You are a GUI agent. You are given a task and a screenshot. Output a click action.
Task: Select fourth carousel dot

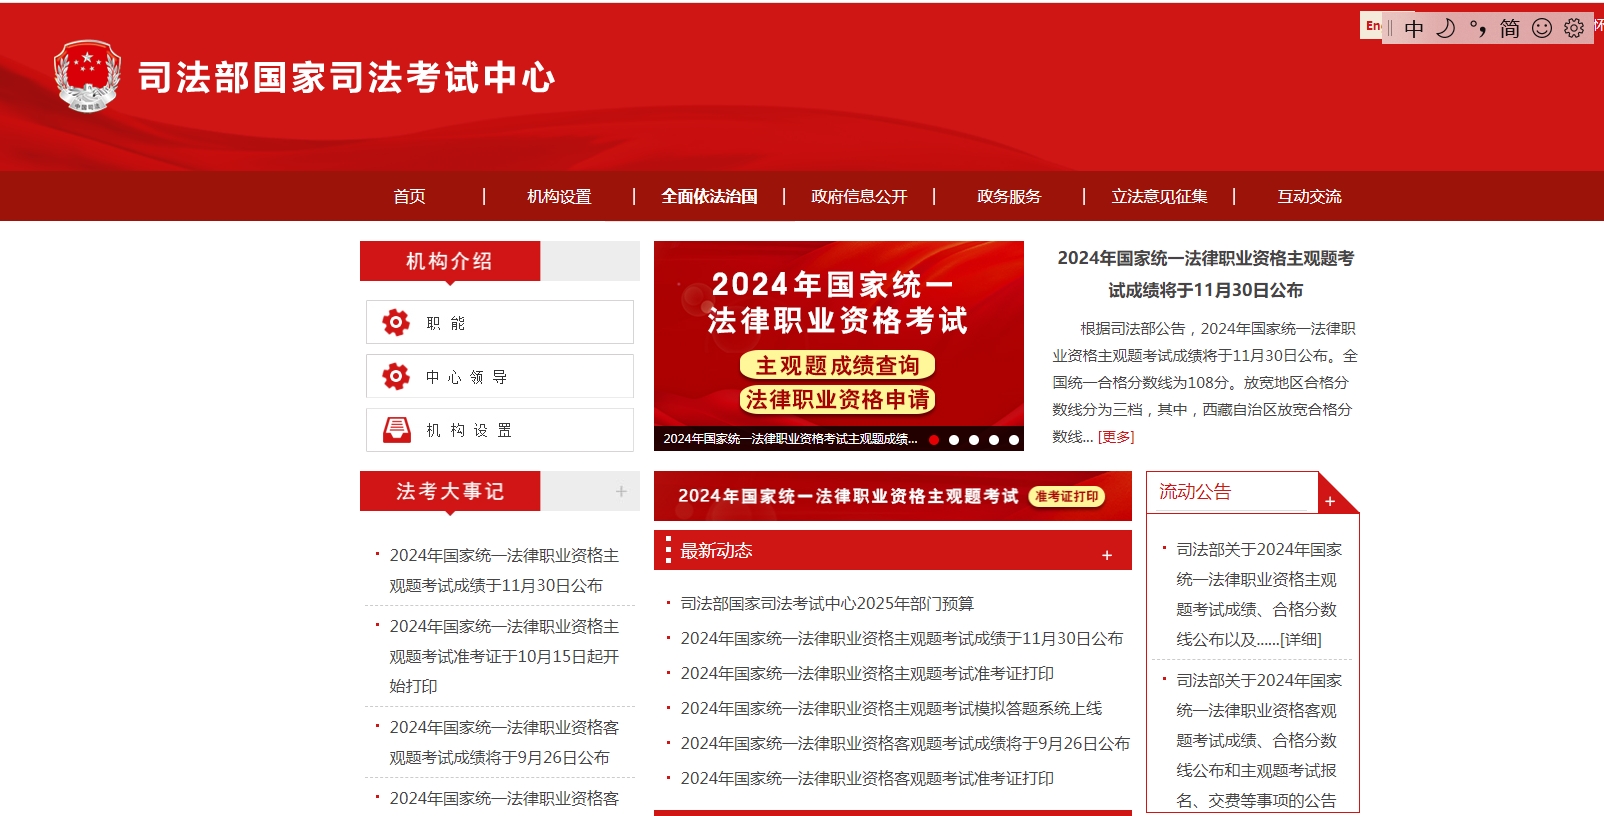994,439
